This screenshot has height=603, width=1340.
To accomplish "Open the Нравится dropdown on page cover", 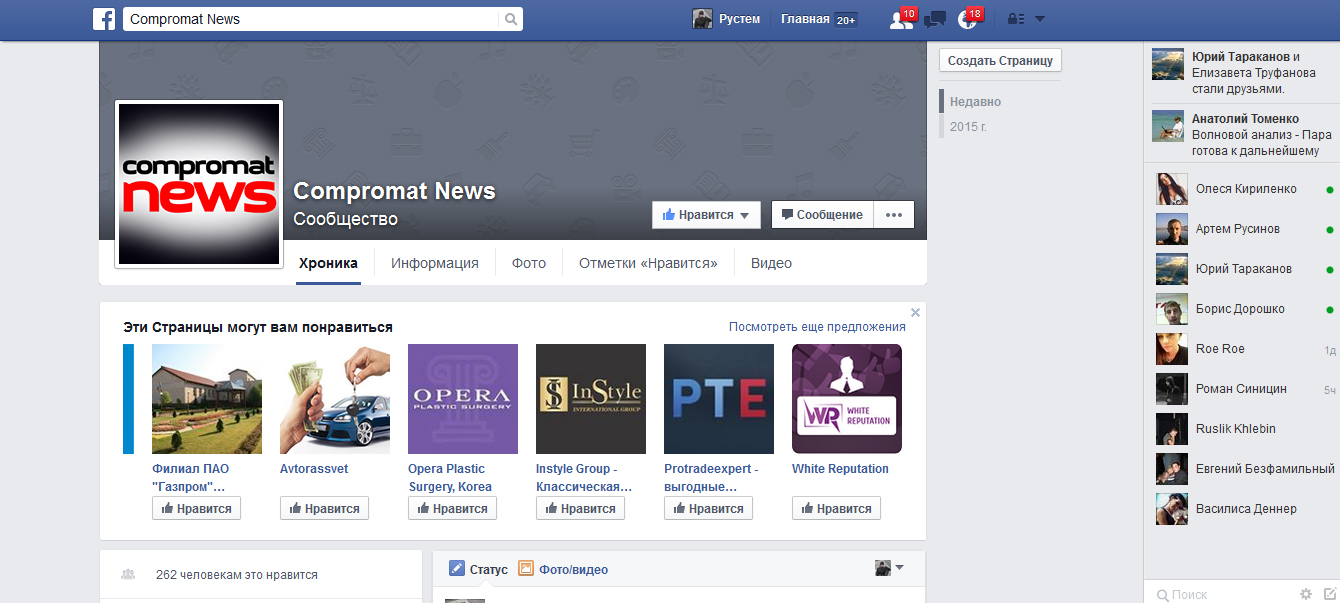I will tap(706, 215).
